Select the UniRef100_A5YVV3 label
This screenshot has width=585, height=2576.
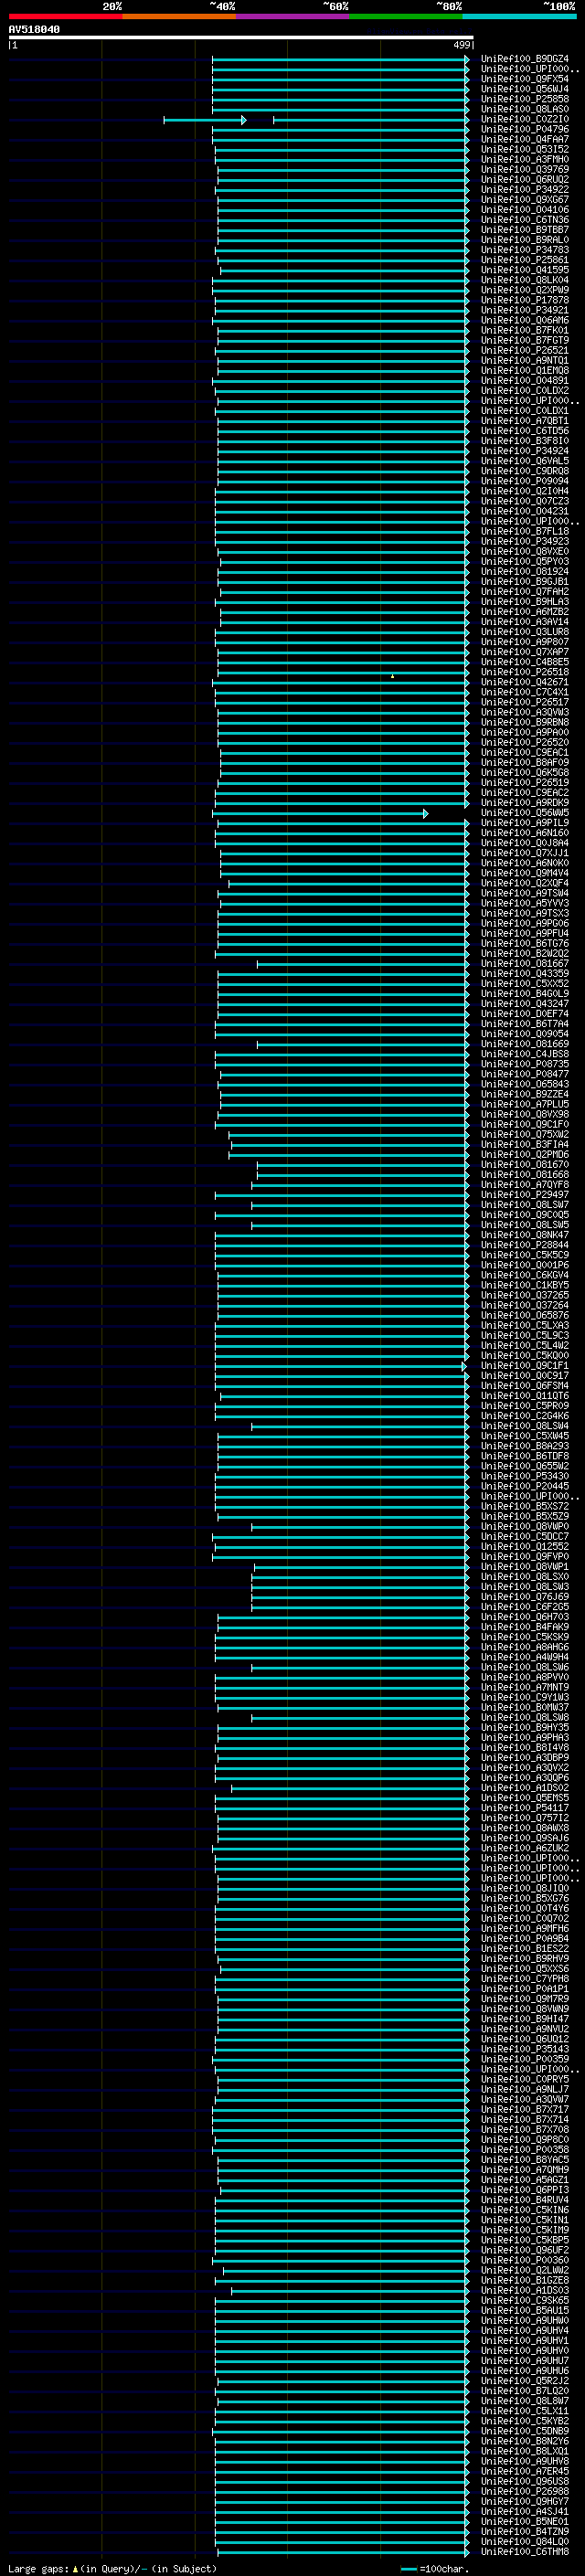tap(525, 903)
